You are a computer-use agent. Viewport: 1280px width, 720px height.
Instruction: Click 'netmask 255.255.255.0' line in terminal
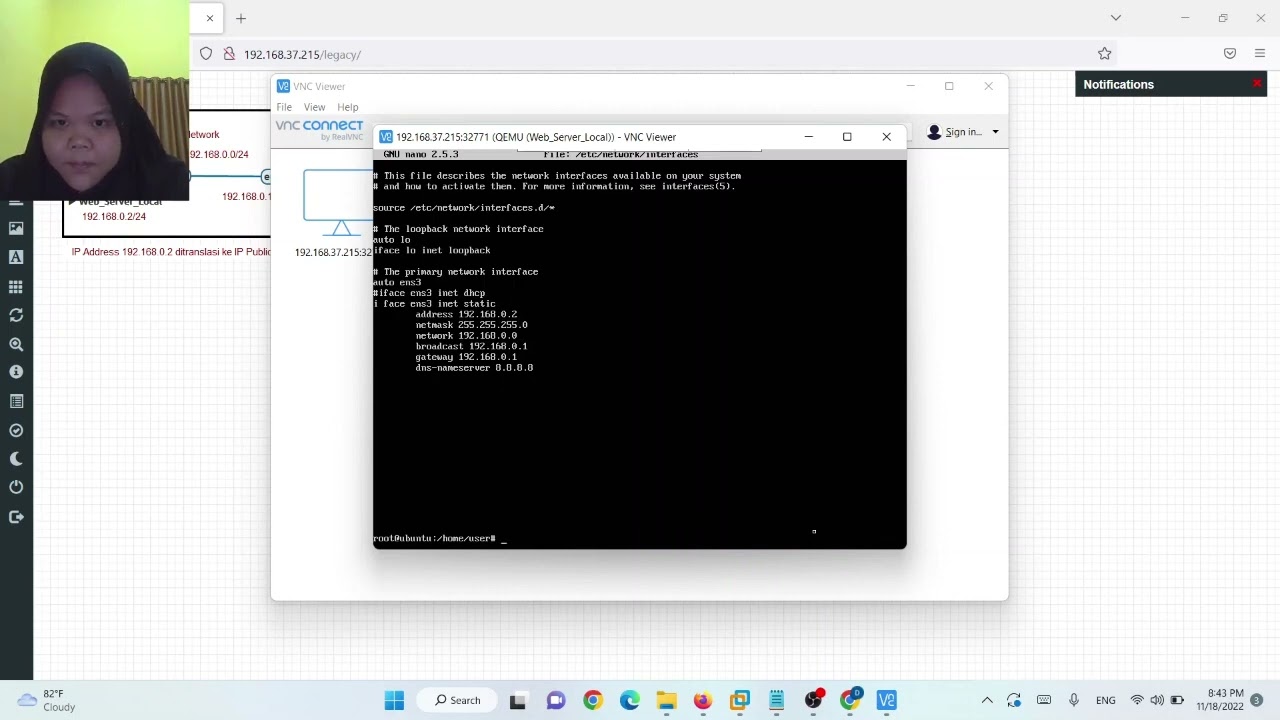pos(471,325)
